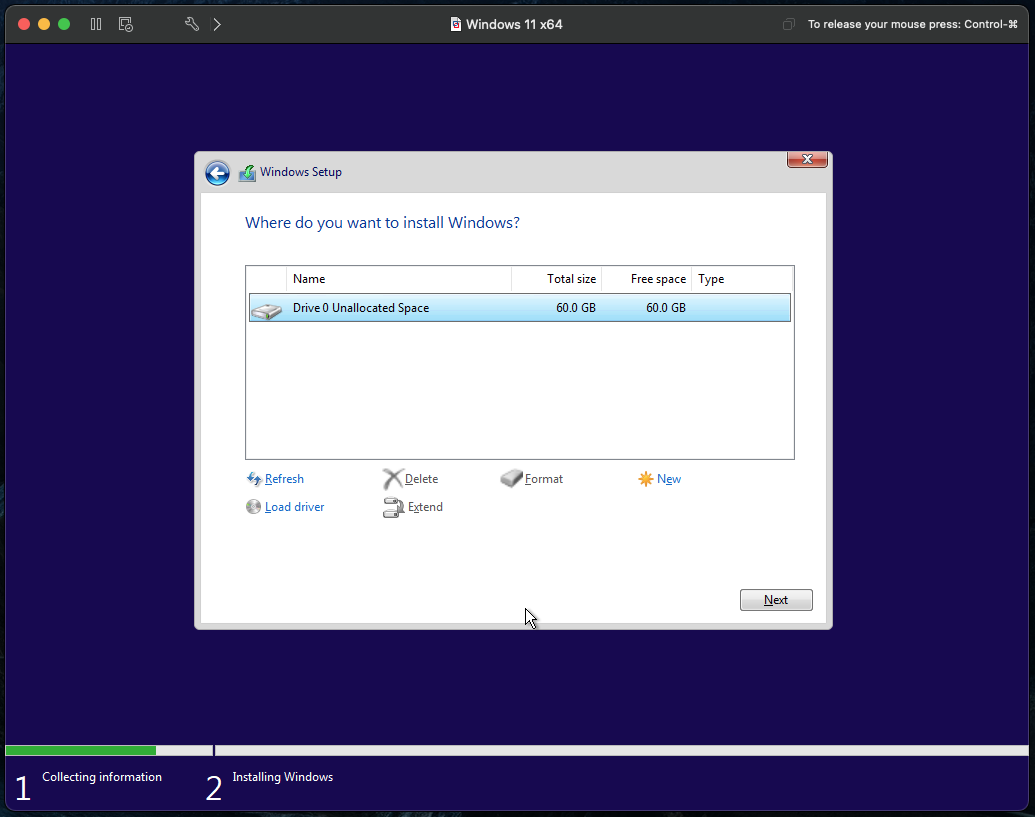
Task: Close the Windows Setup dialog
Action: 807,160
